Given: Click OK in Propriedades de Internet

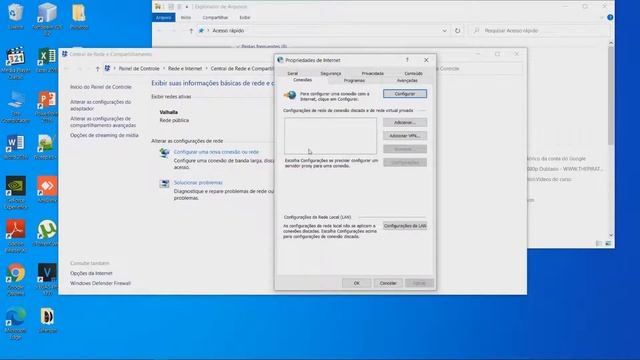Looking at the screenshot, I should click(357, 283).
